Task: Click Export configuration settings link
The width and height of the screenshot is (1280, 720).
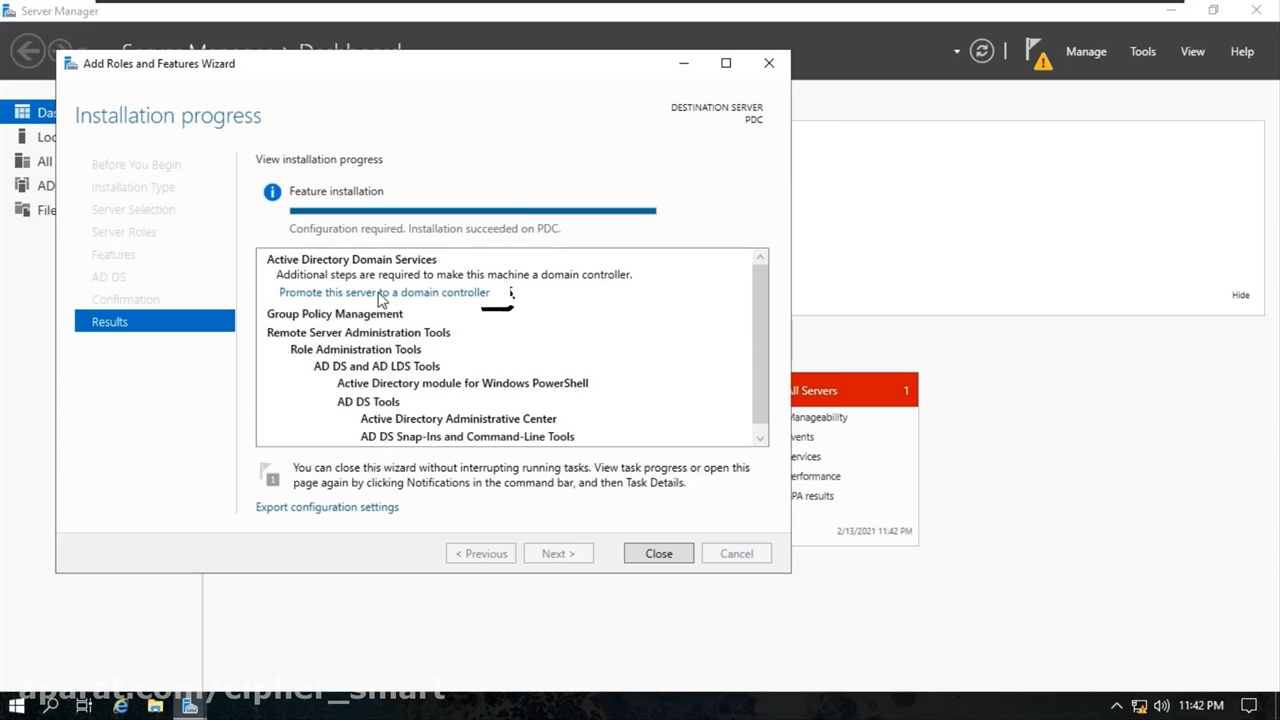Action: tap(327, 507)
